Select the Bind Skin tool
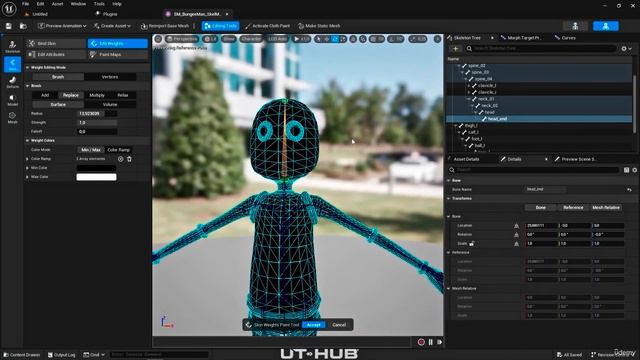 56,43
